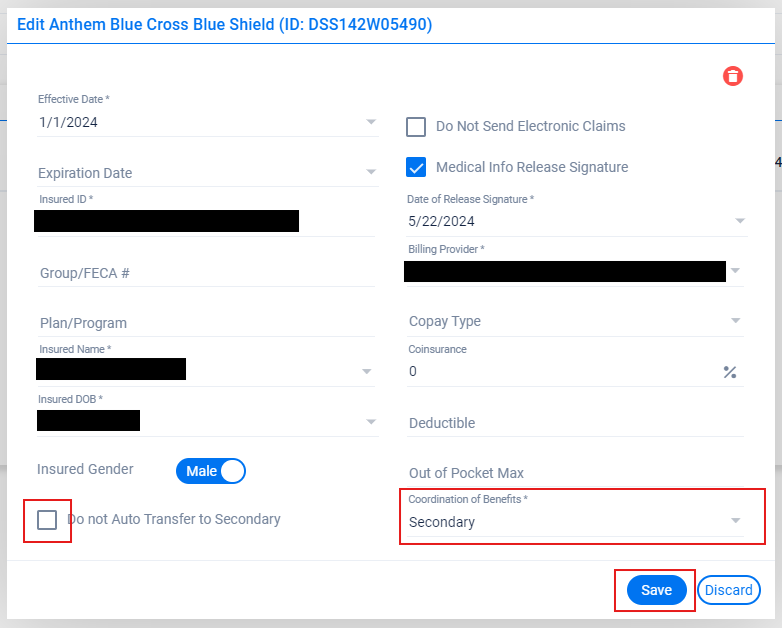This screenshot has height=628, width=782.
Task: Check Do Not Send Electronic Claims
Action: [x=416, y=127]
